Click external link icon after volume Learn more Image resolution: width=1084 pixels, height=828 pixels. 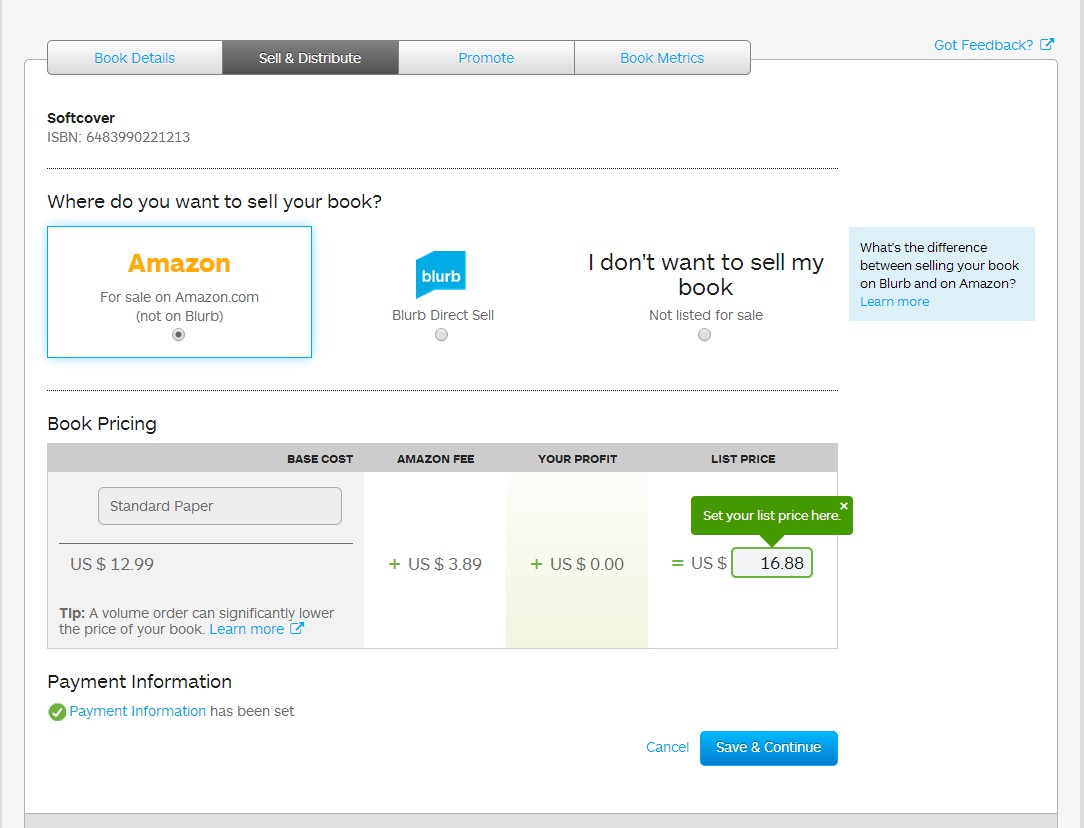coord(297,628)
